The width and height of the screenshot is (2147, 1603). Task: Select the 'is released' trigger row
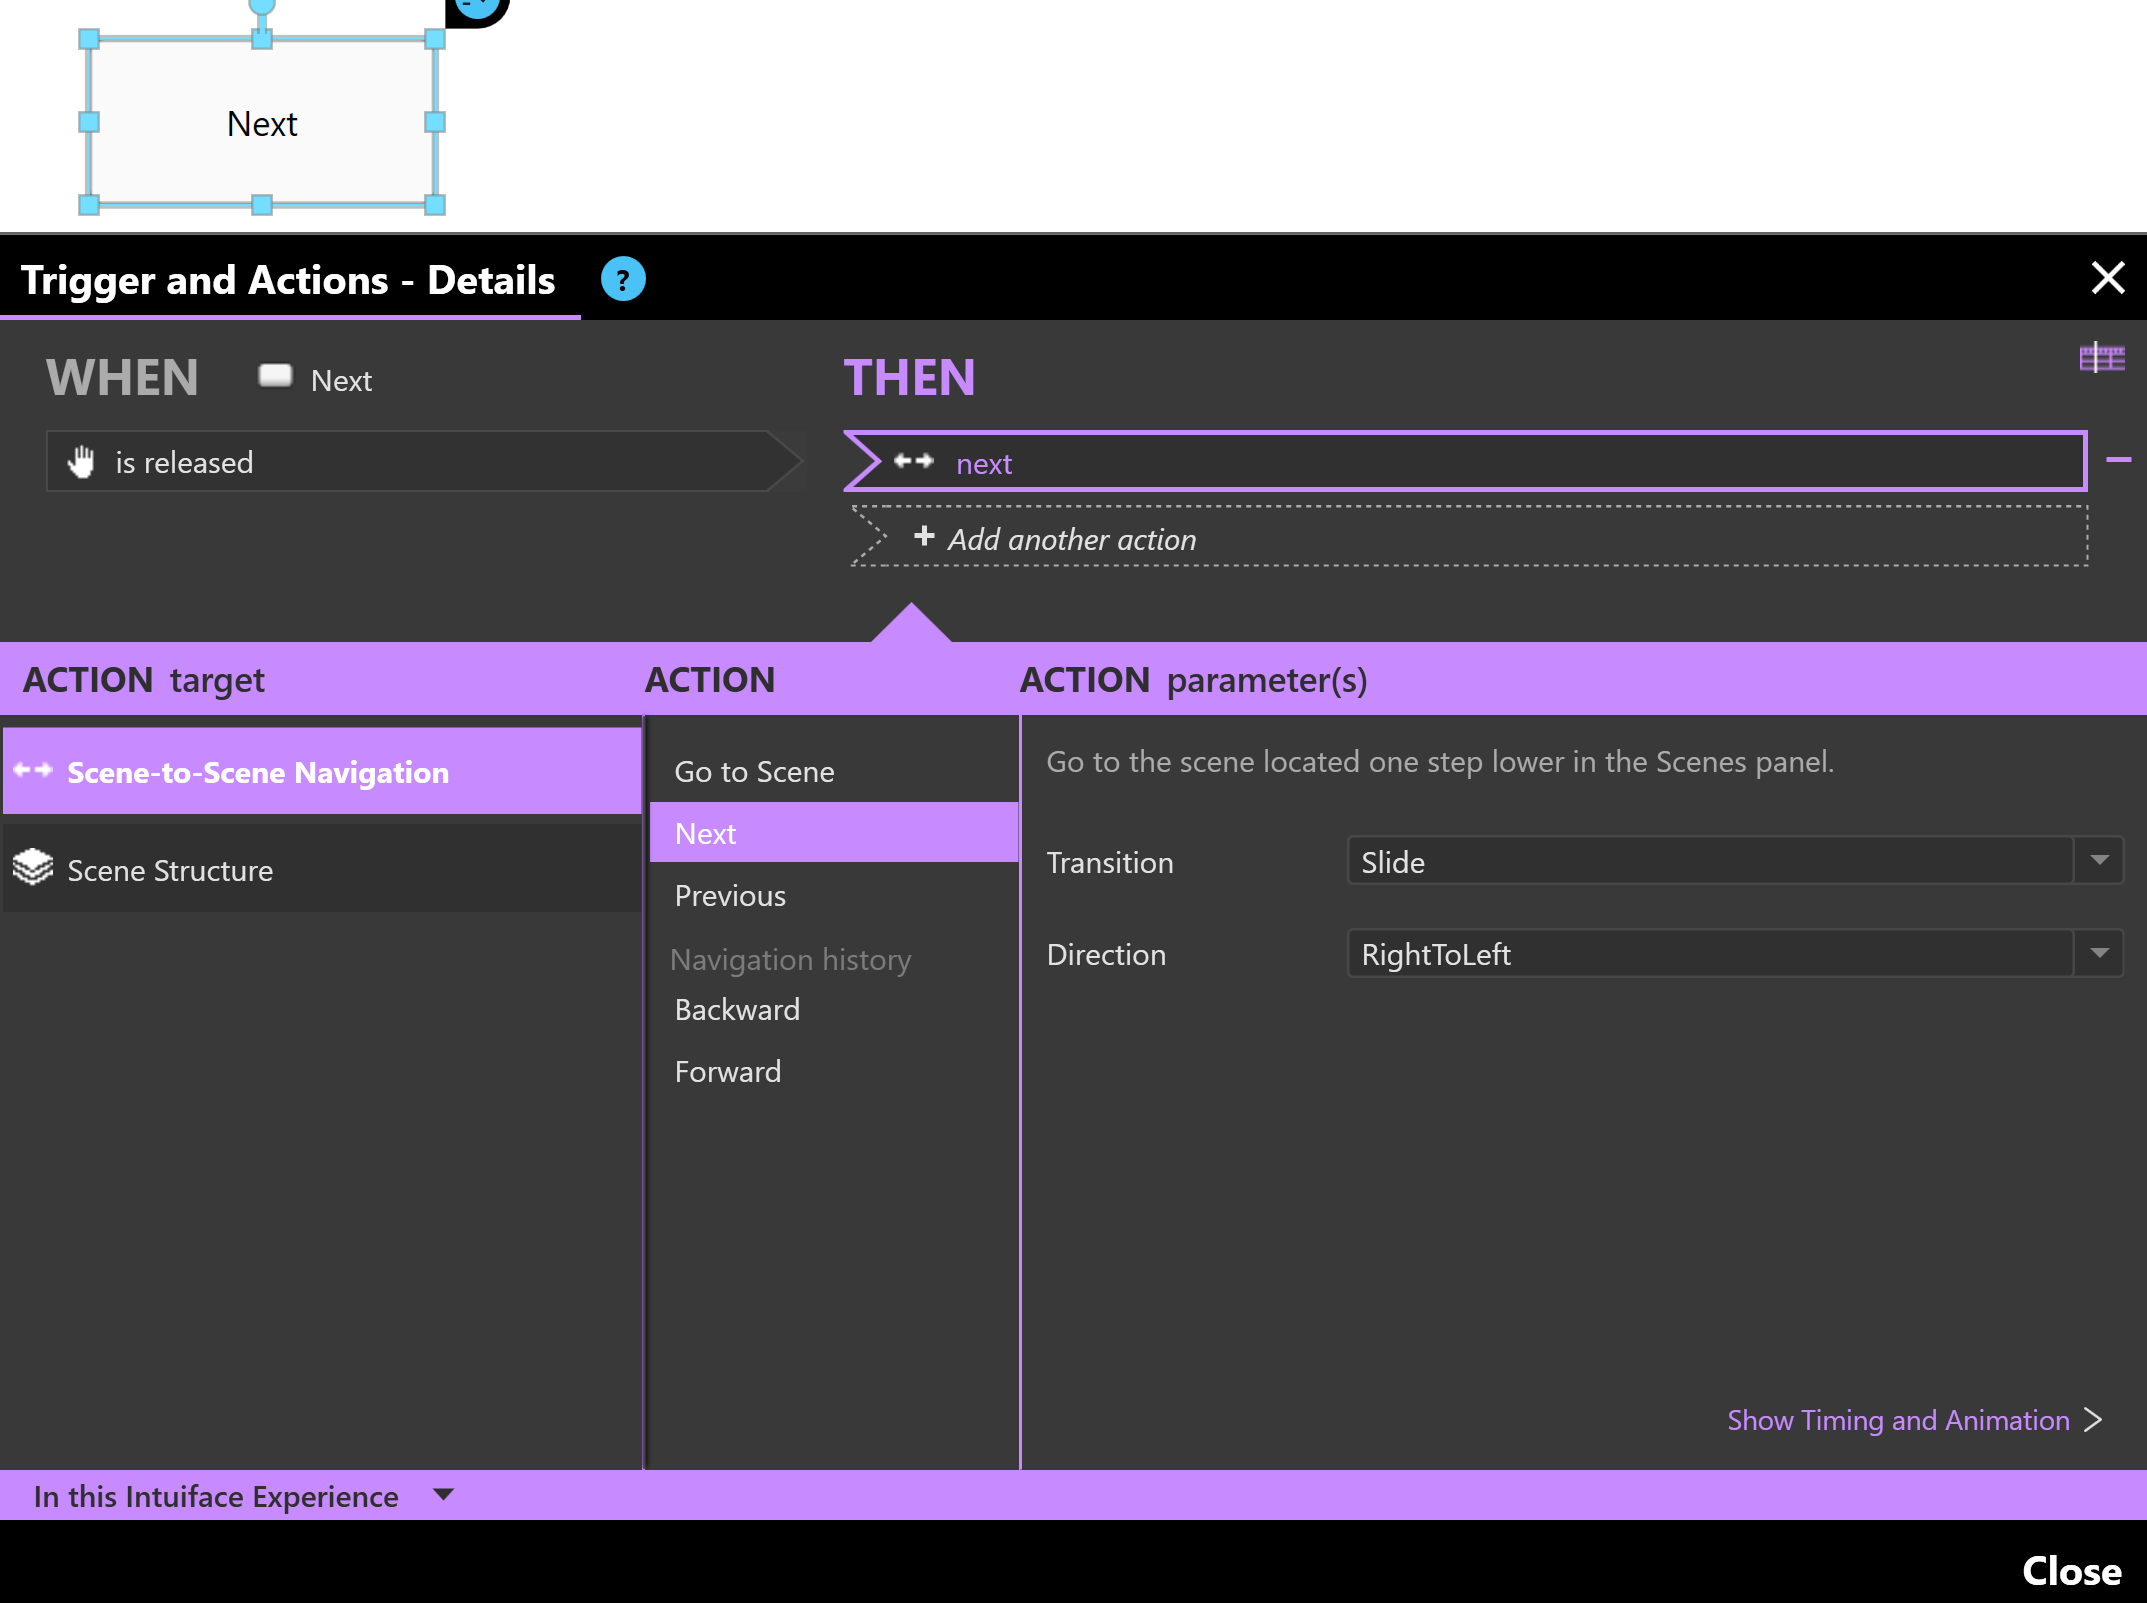click(425, 462)
